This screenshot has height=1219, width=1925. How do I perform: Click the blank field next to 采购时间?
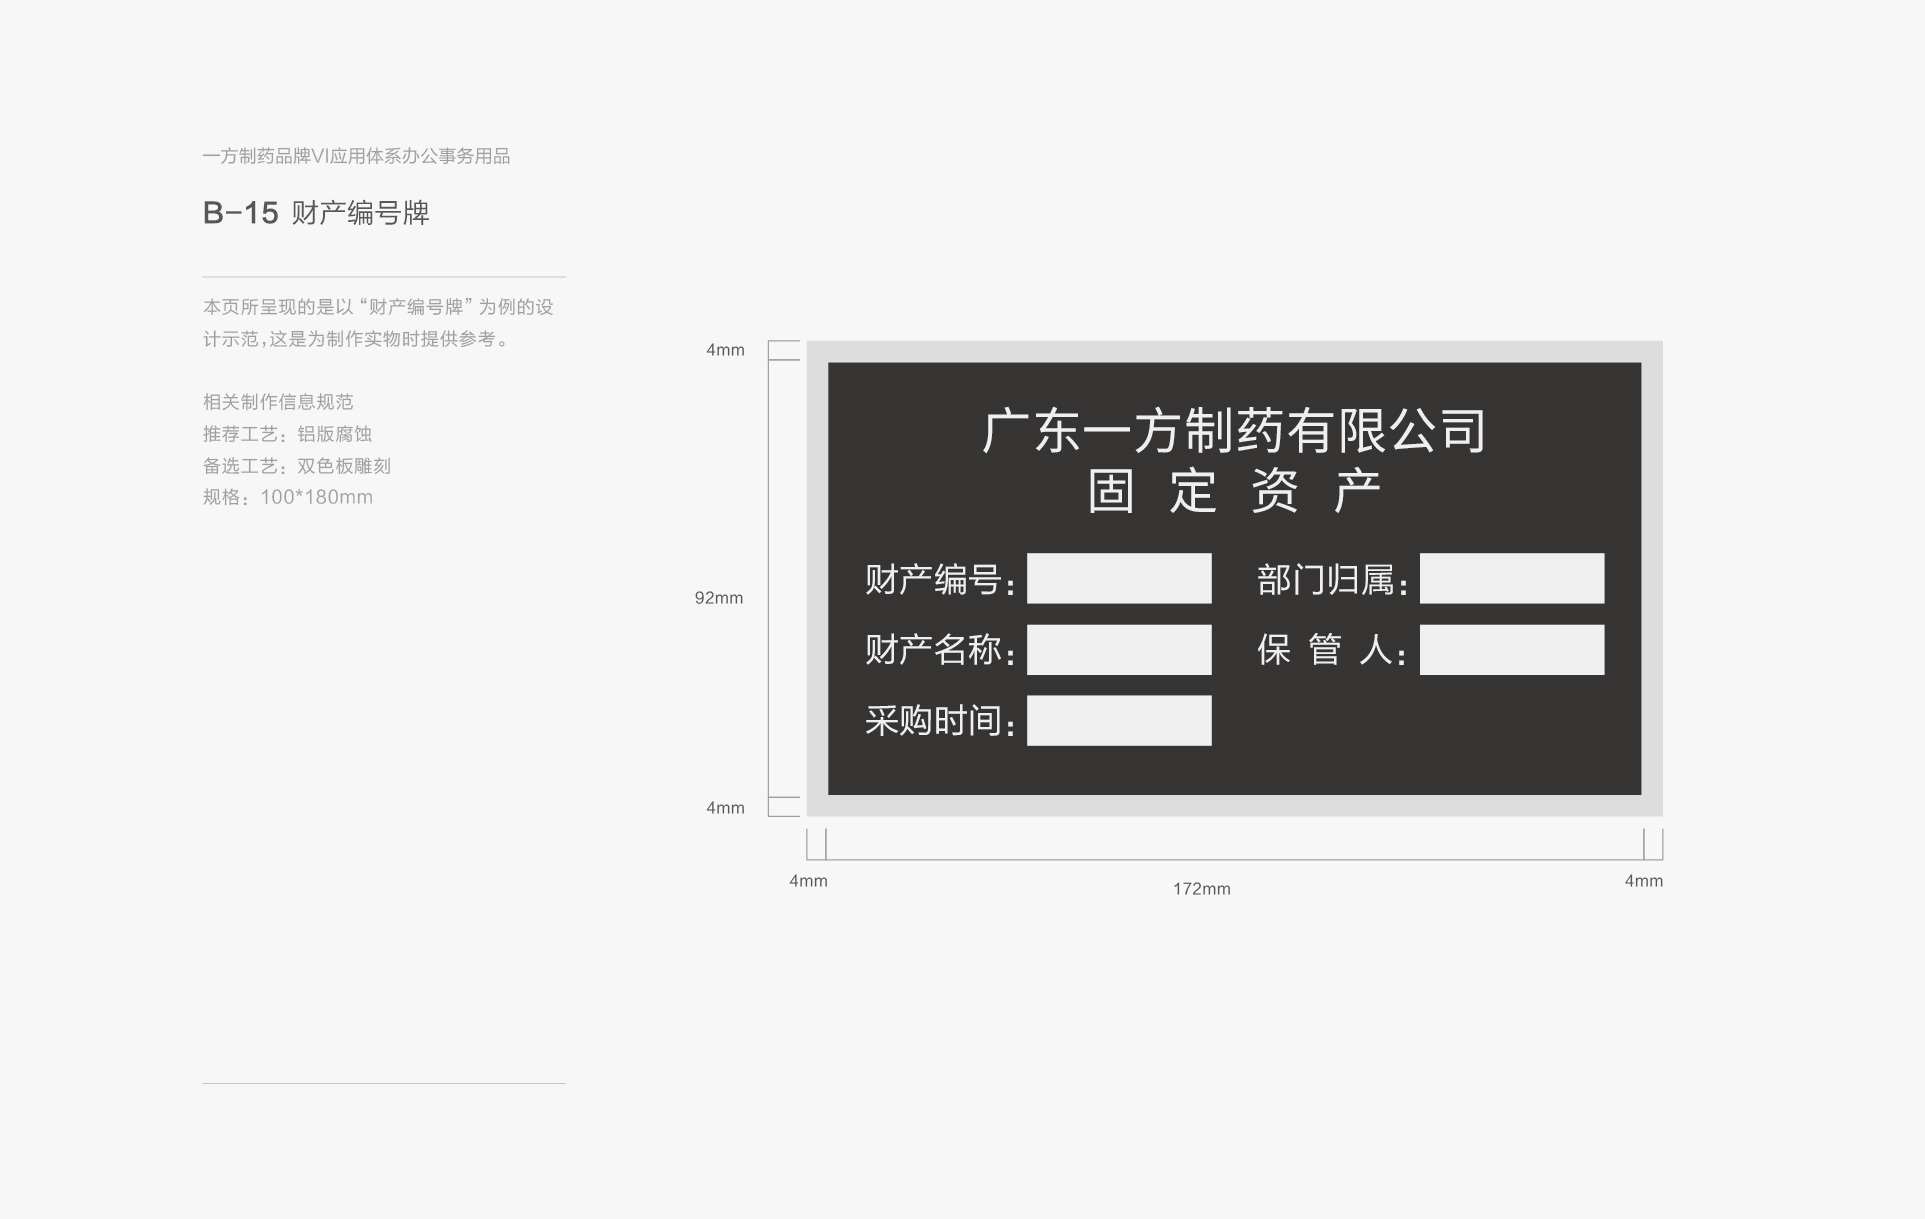[1119, 721]
